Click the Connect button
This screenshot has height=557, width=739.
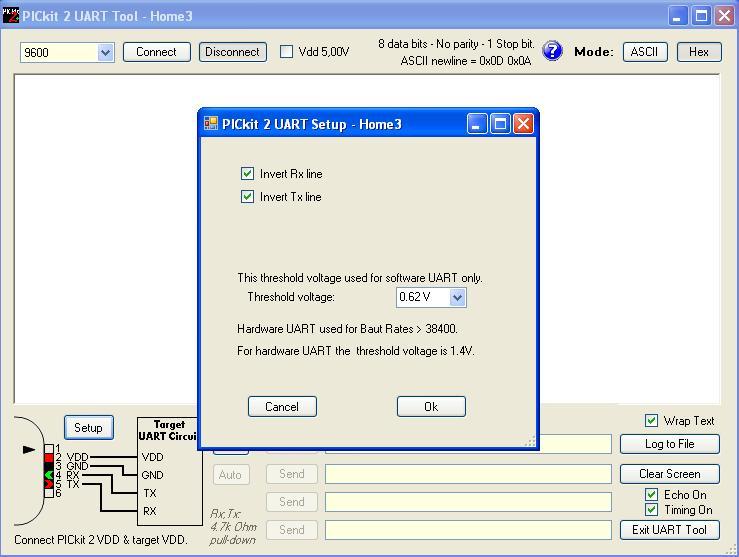click(156, 52)
